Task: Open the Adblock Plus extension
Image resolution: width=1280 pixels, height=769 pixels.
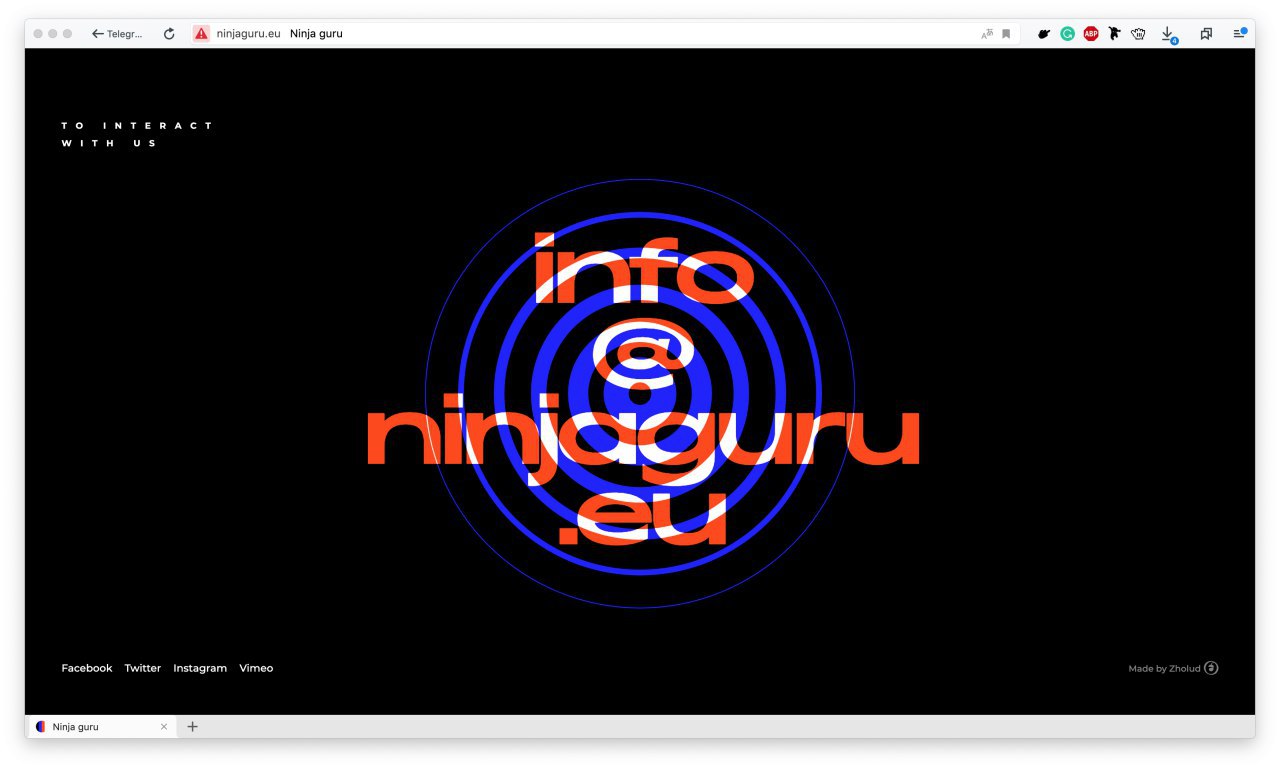Action: (1091, 34)
